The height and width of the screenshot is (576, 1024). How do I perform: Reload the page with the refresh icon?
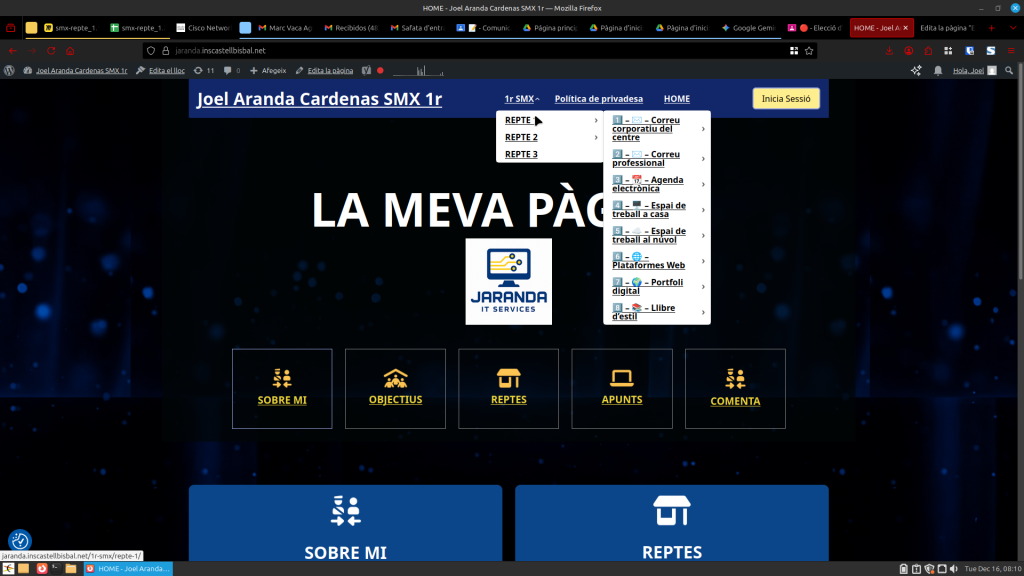click(51, 50)
